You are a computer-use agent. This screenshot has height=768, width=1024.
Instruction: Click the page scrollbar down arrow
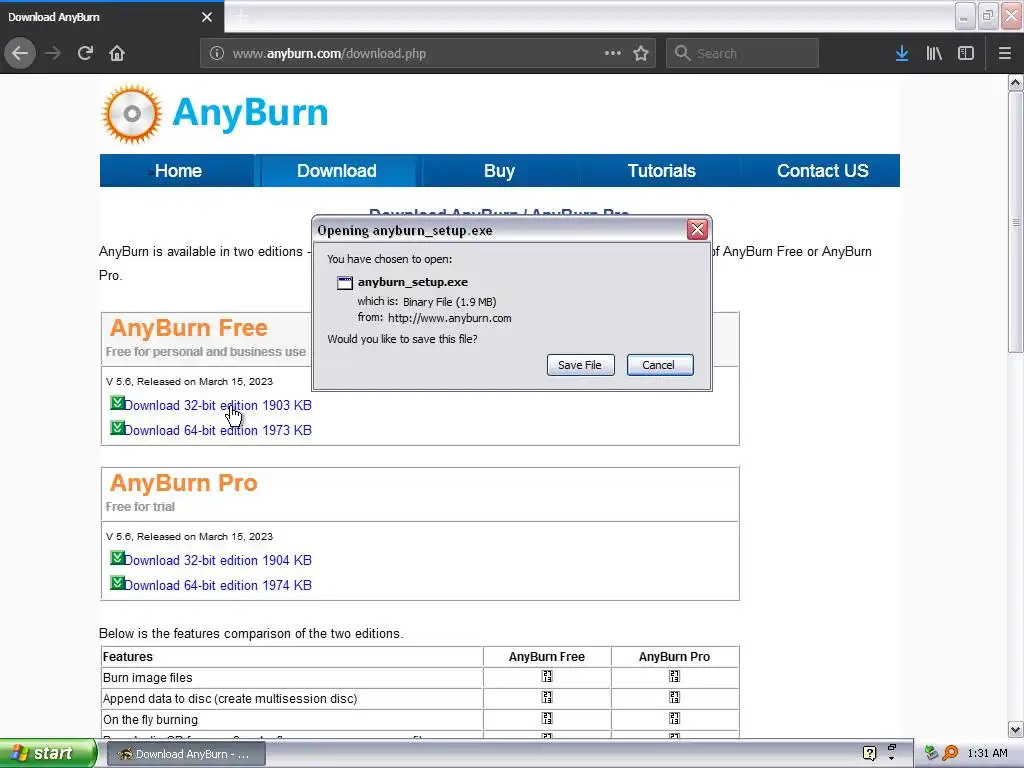[1016, 729]
